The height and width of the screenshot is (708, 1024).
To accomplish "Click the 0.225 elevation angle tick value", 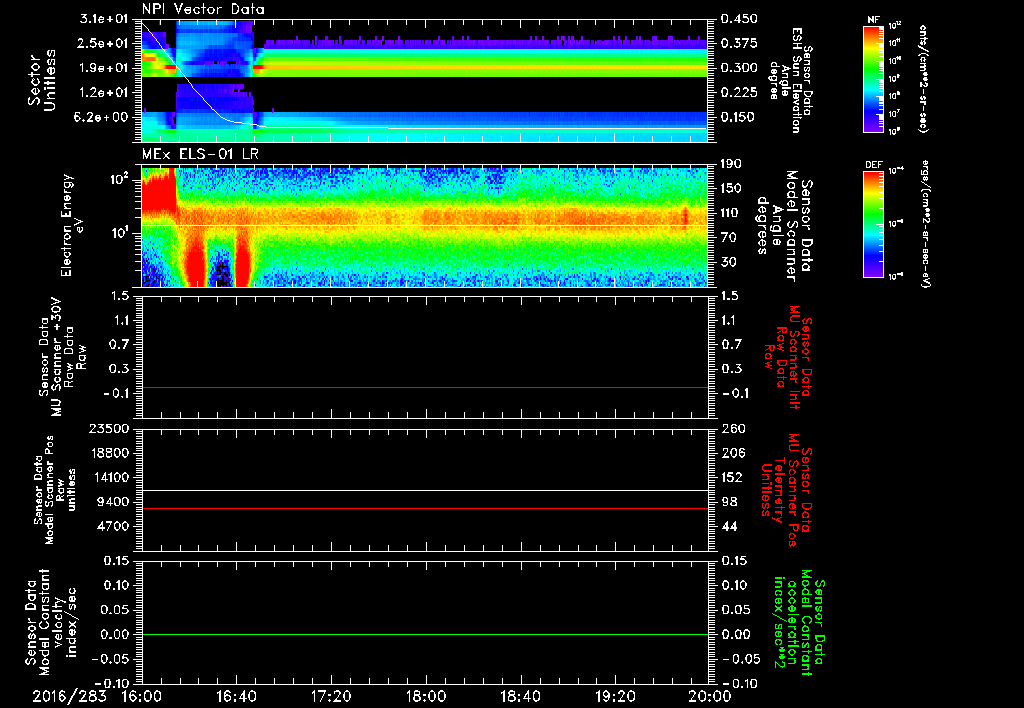I will click(740, 93).
